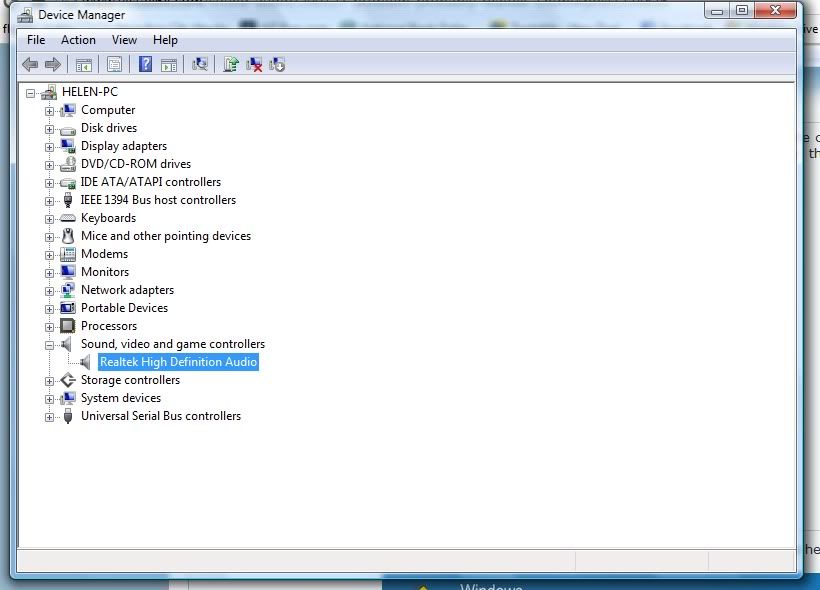Scan for hardware changes toolbar icon
The width and height of the screenshot is (820, 590).
tap(200, 64)
